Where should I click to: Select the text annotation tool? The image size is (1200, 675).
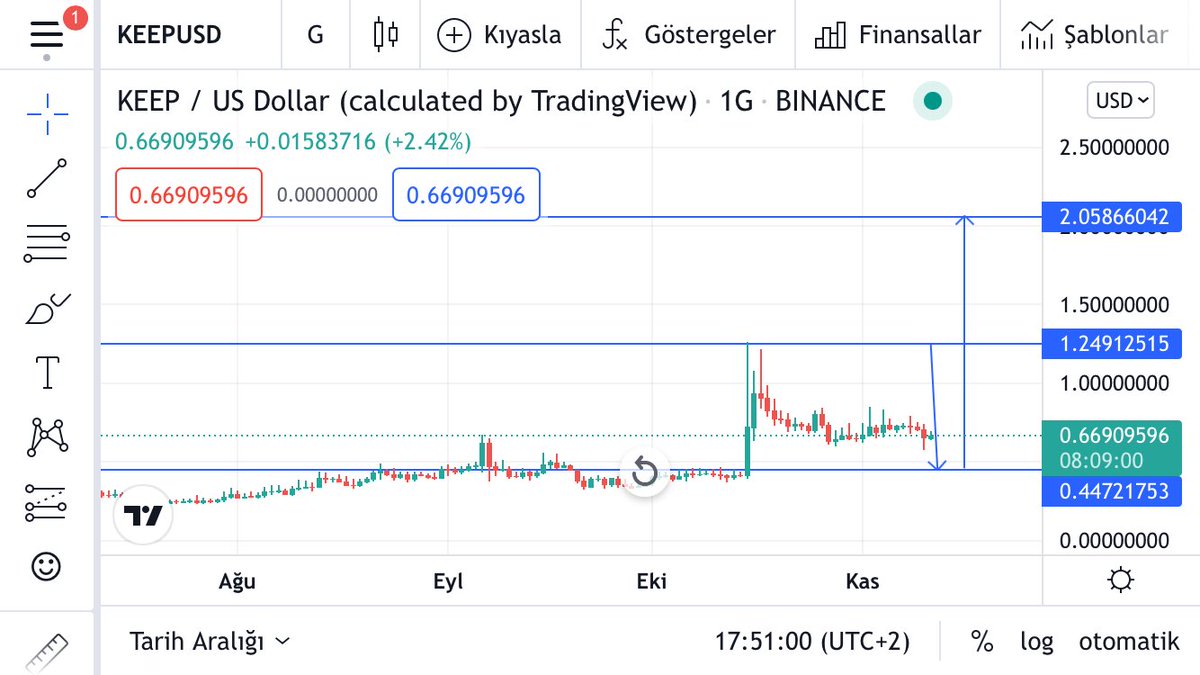tap(47, 372)
